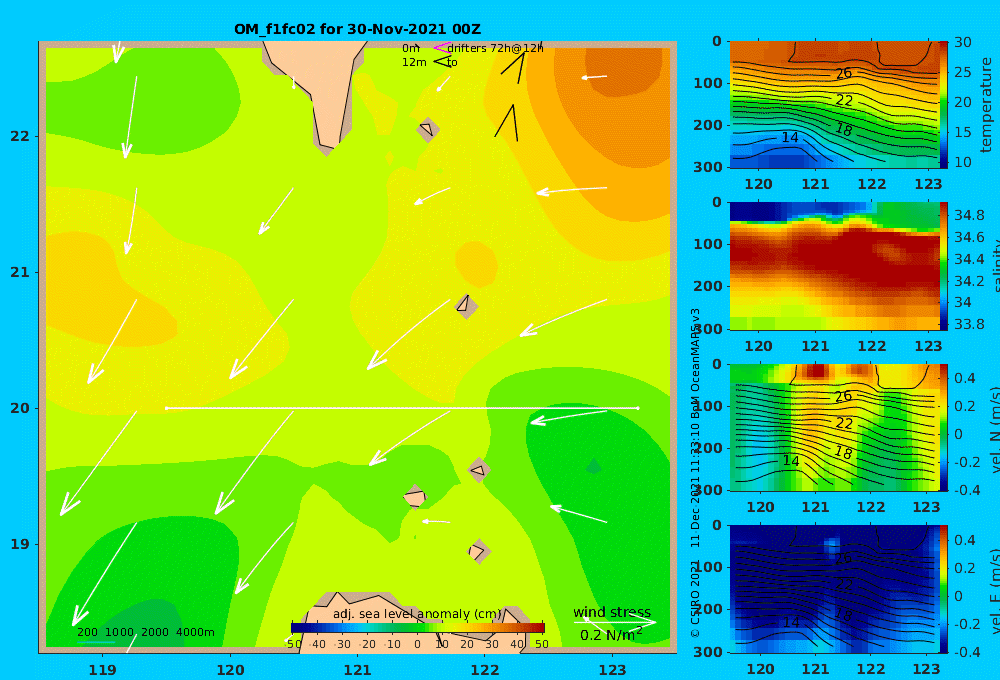
Task: Click the temperature section panel
Action: [x=834, y=105]
